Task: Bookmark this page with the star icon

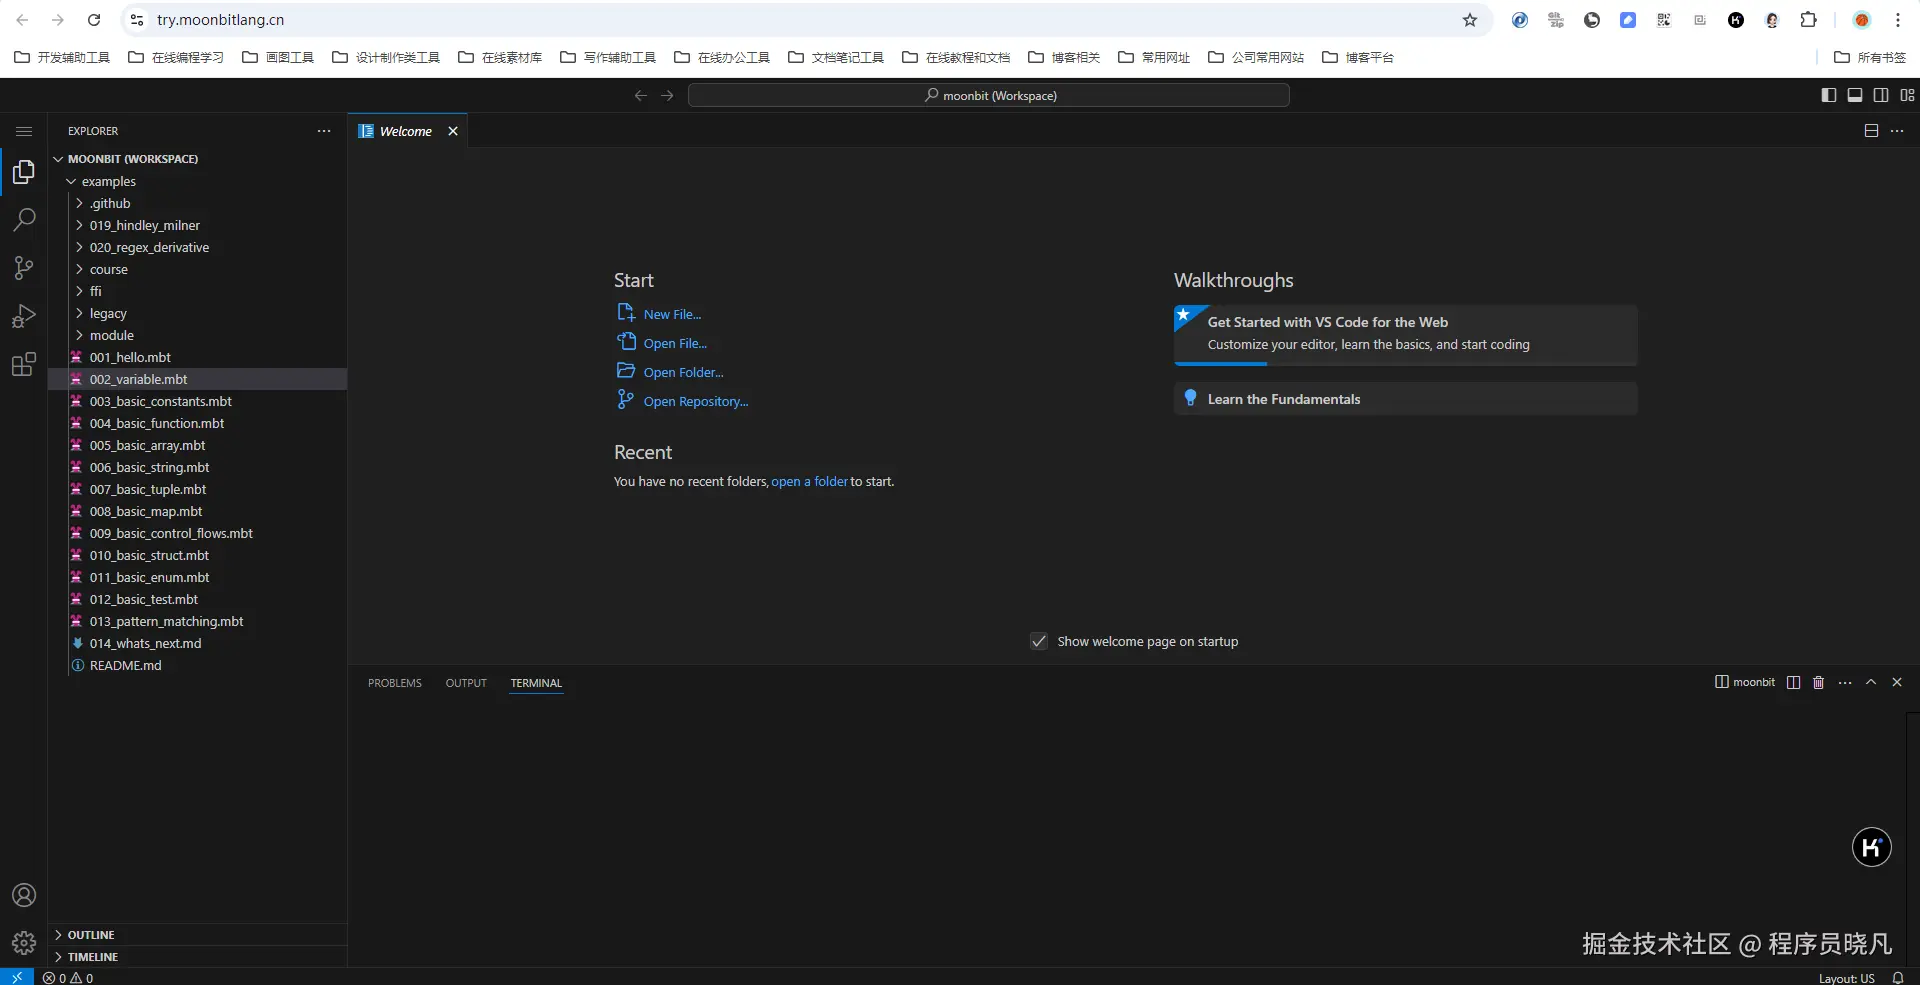Action: [x=1470, y=20]
